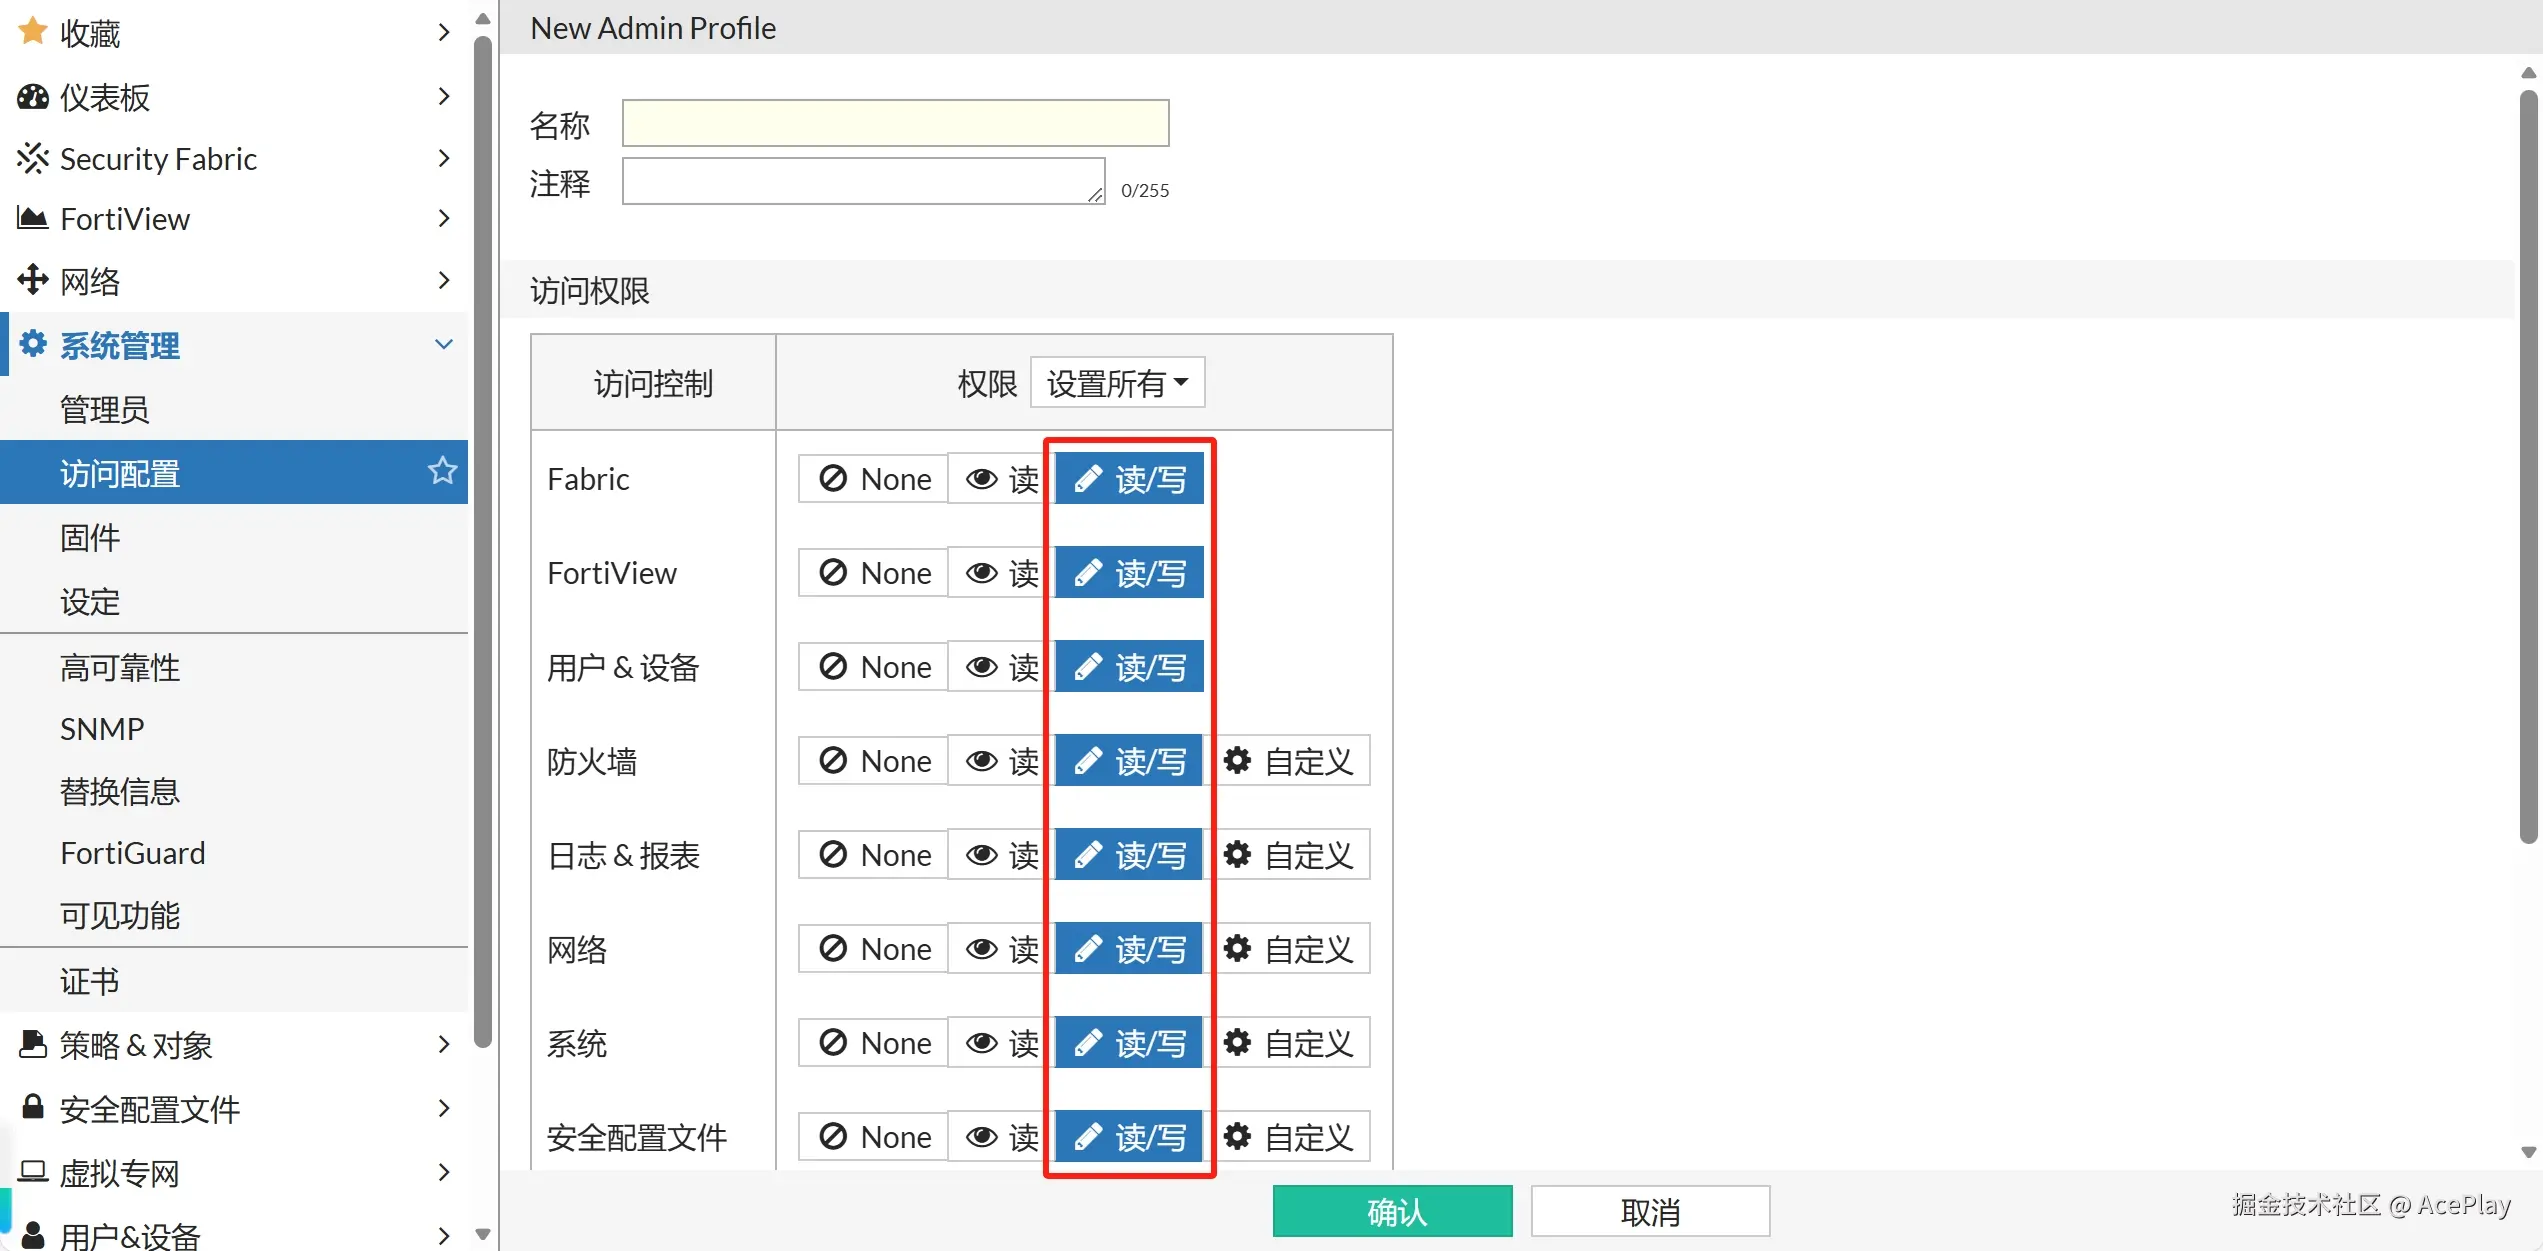
Task: Open the 设置所有 permissions dropdown
Action: (x=1117, y=383)
